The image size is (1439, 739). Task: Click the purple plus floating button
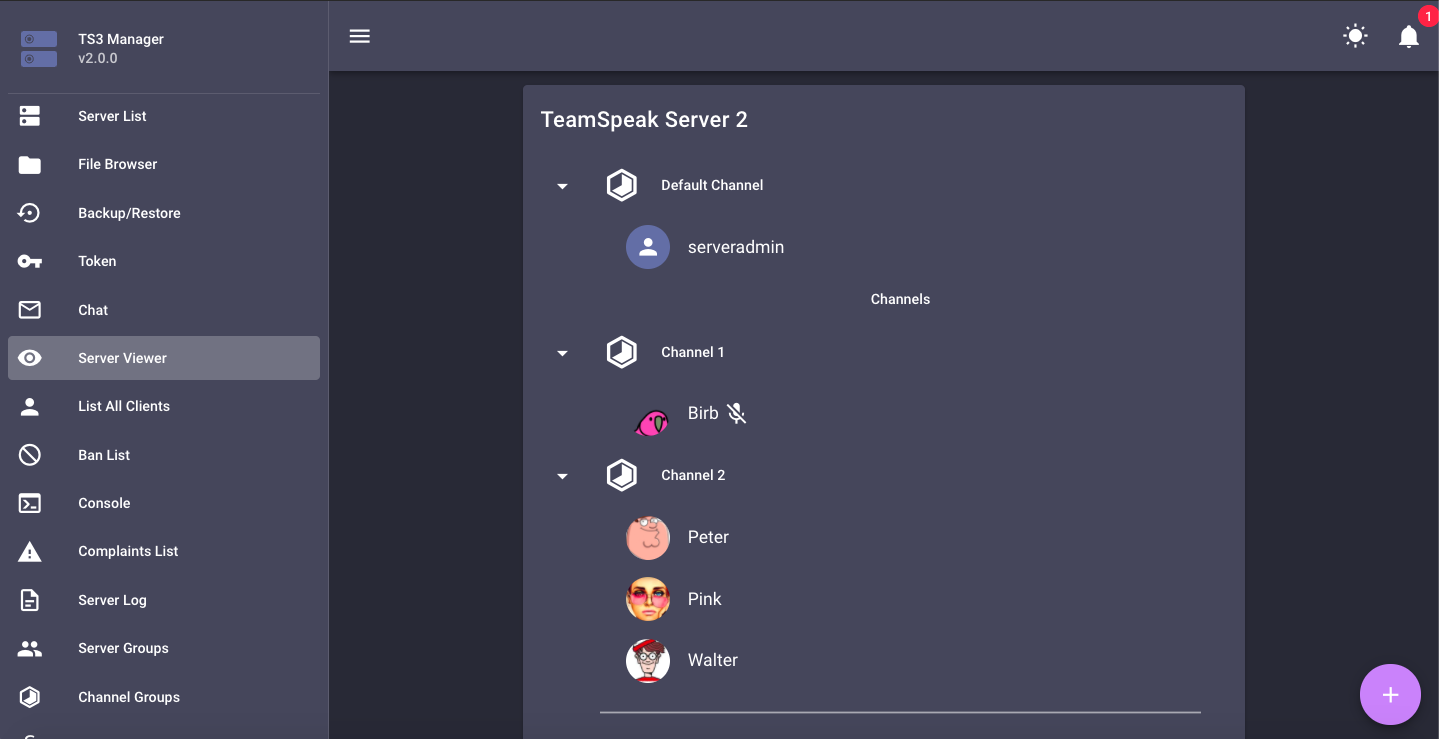point(1390,694)
